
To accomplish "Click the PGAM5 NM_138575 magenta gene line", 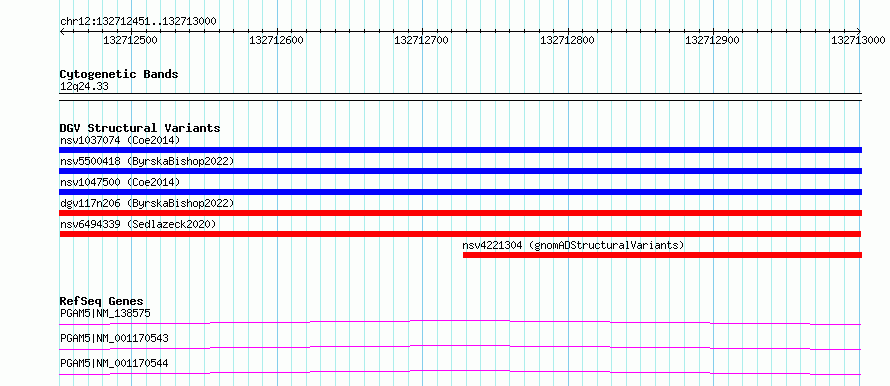I will (460, 322).
